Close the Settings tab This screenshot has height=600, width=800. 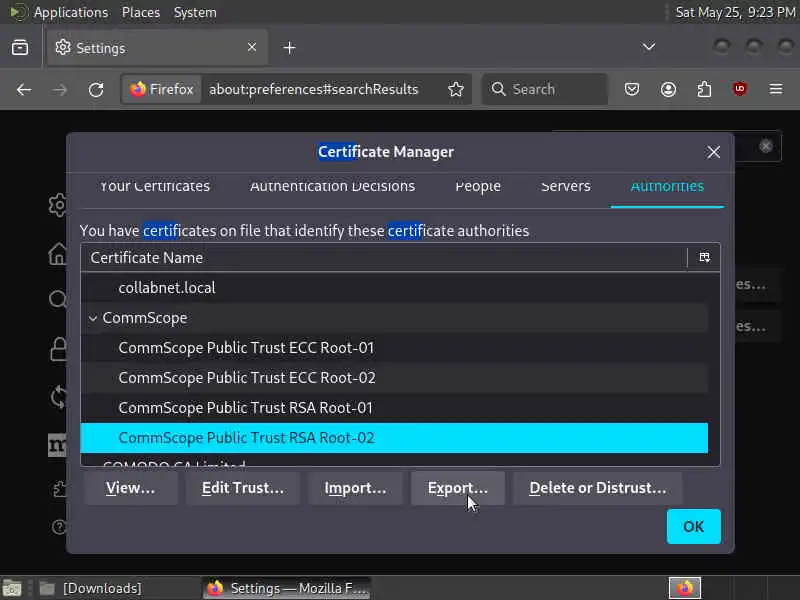(x=252, y=47)
